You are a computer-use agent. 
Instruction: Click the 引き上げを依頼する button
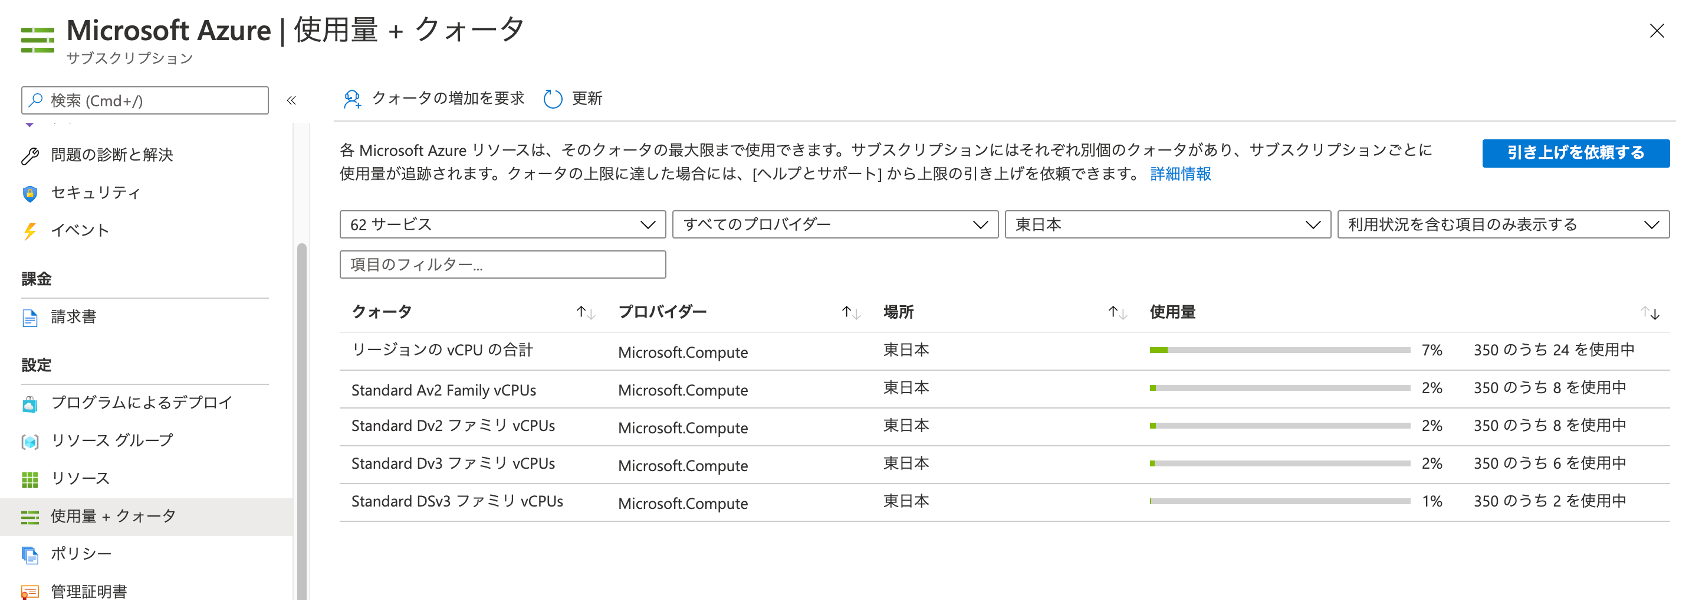[x=1576, y=153]
